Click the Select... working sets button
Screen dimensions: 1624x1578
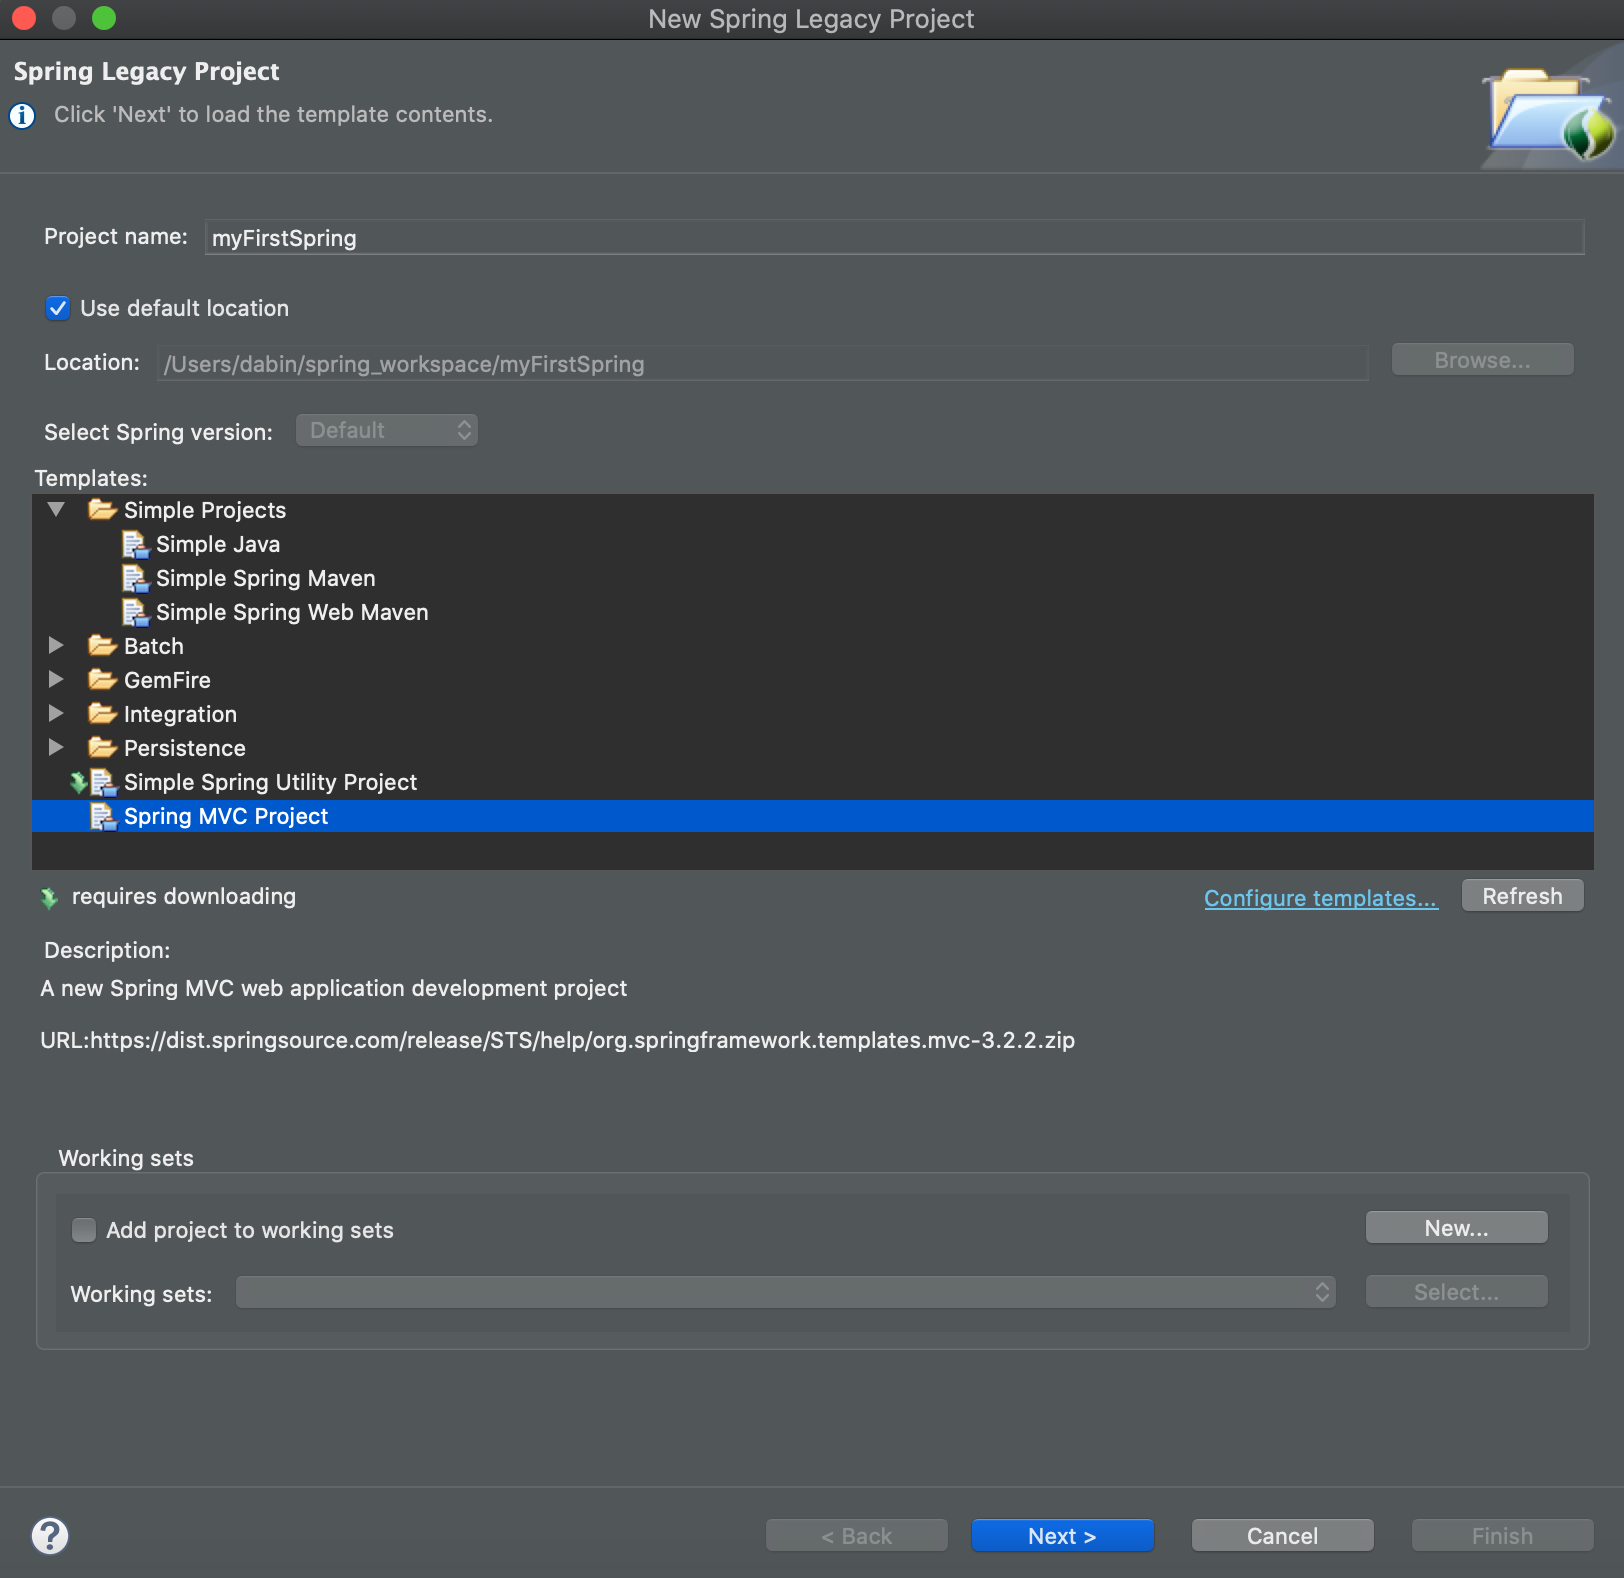click(x=1456, y=1292)
